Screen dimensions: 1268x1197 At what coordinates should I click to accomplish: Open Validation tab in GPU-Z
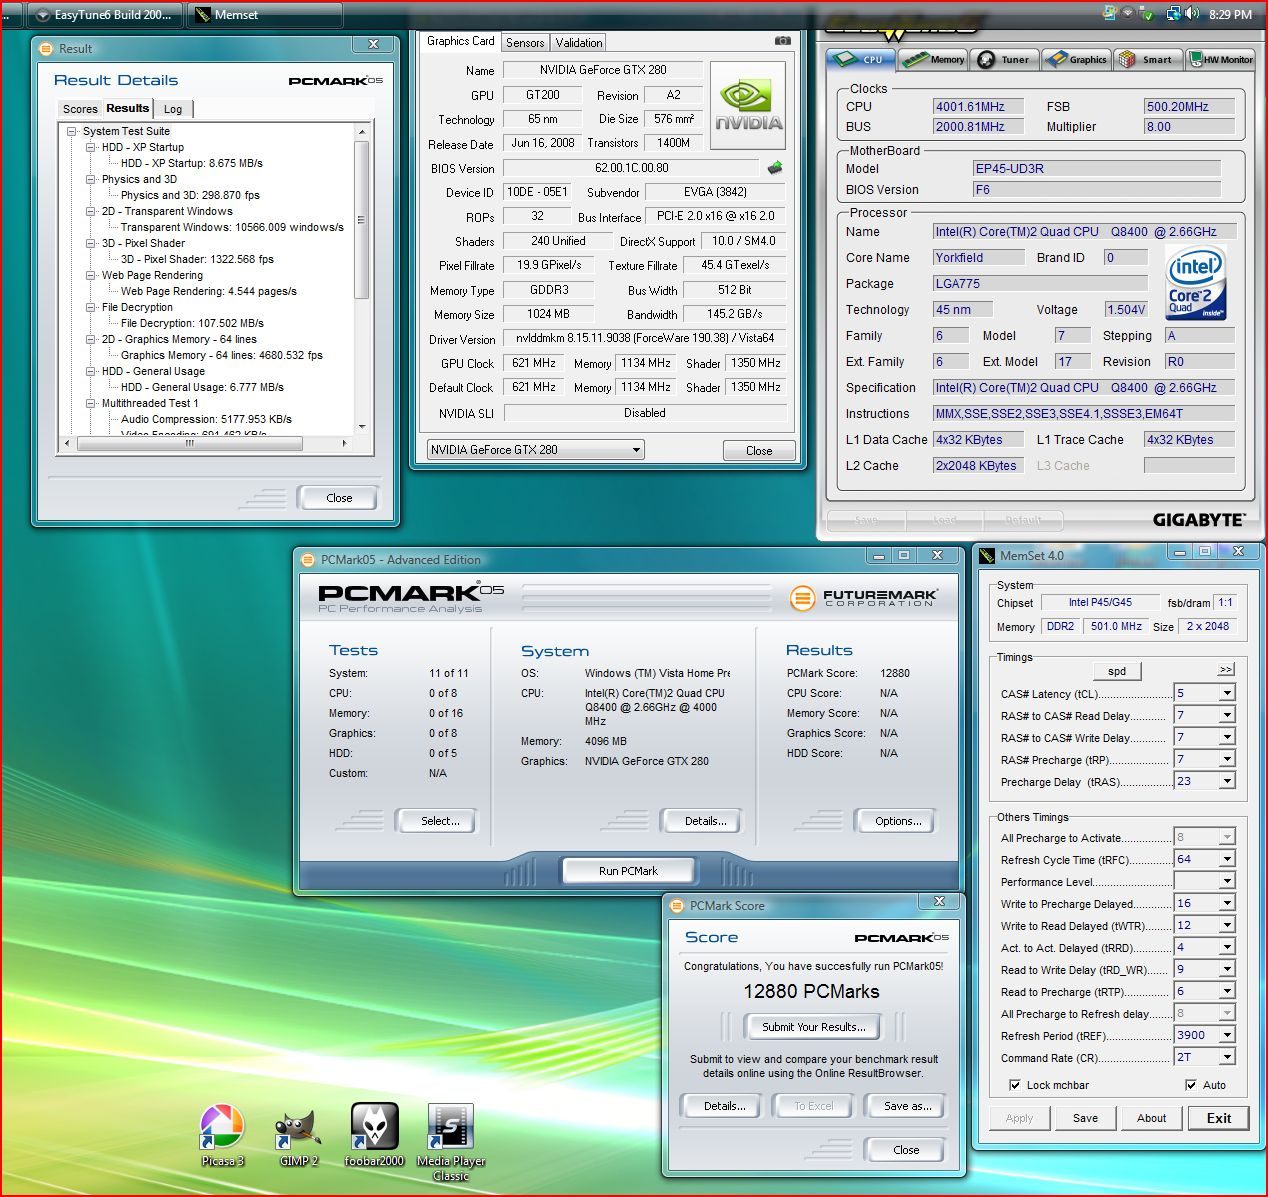(x=579, y=42)
